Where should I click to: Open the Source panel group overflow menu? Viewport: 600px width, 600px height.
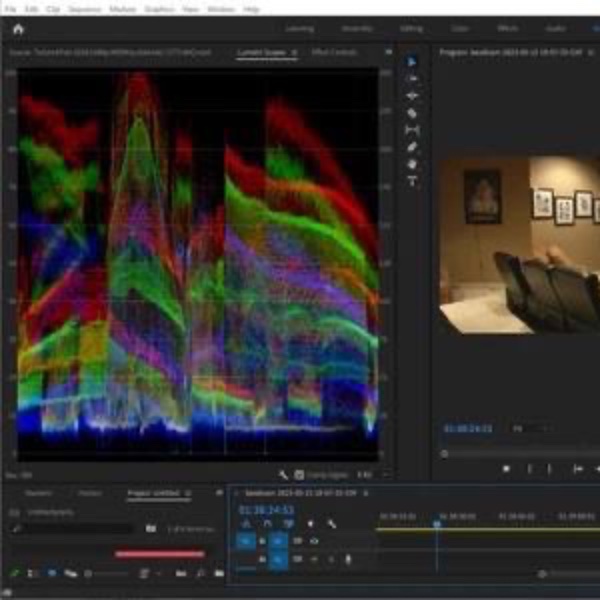point(389,52)
